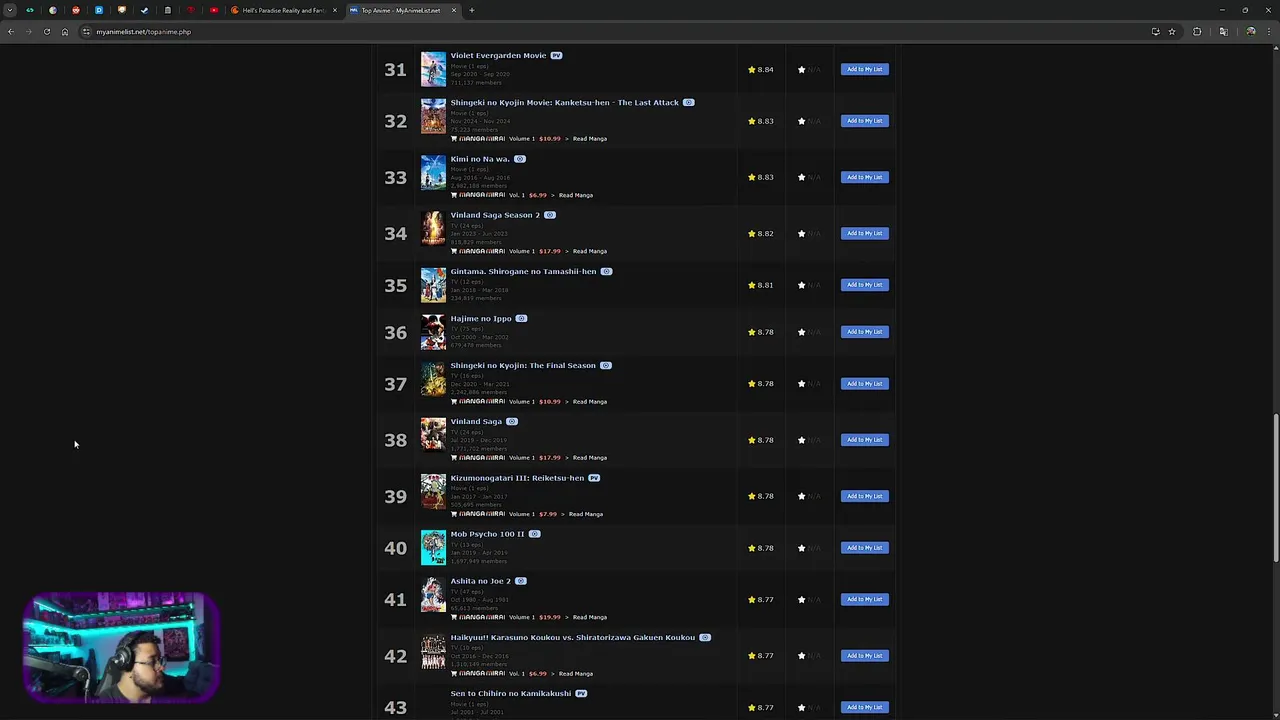The image size is (1280, 720).
Task: Click the Mob Psycho 100 II poster thumbnail
Action: 433,548
